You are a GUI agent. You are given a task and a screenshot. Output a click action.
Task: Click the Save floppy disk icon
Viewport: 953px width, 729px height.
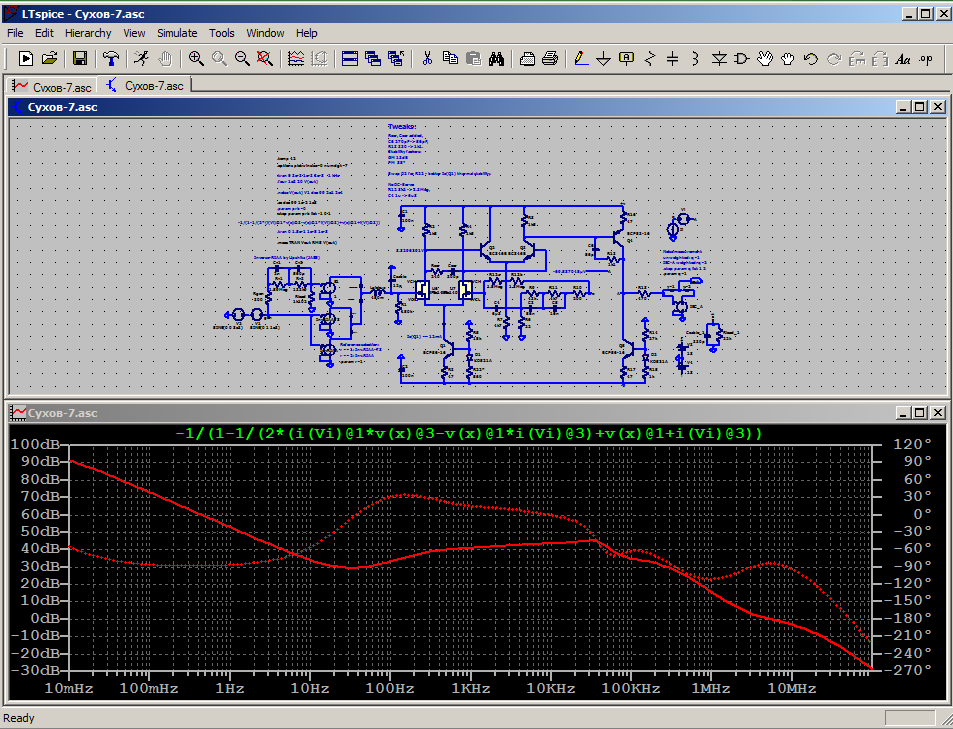coord(80,59)
